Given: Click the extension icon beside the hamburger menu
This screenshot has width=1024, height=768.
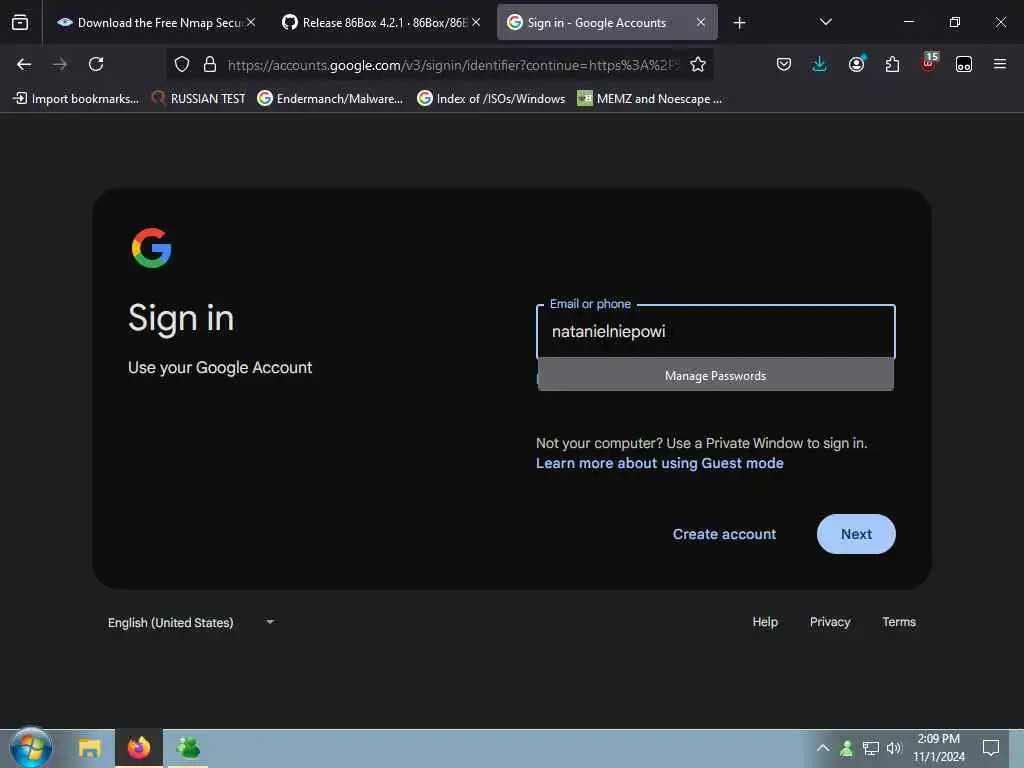Looking at the screenshot, I should pyautogui.click(x=964, y=64).
